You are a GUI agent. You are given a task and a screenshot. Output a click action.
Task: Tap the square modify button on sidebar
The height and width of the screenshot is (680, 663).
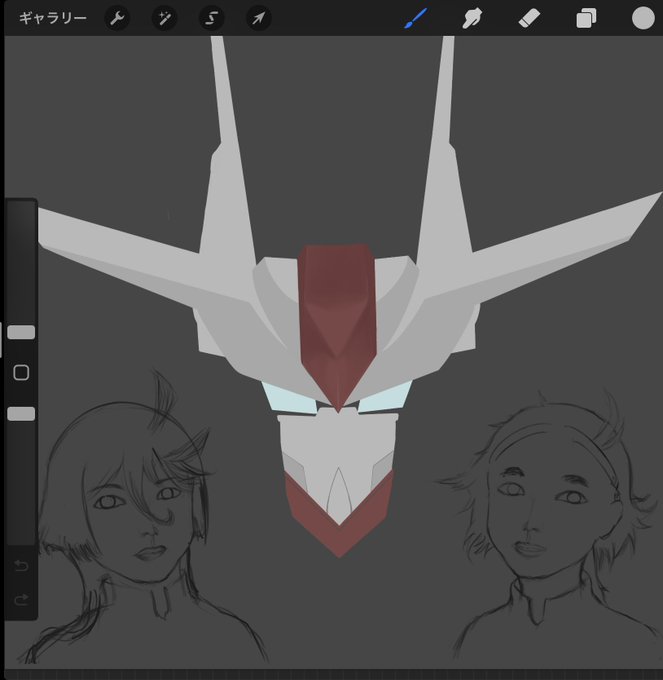click(x=21, y=373)
